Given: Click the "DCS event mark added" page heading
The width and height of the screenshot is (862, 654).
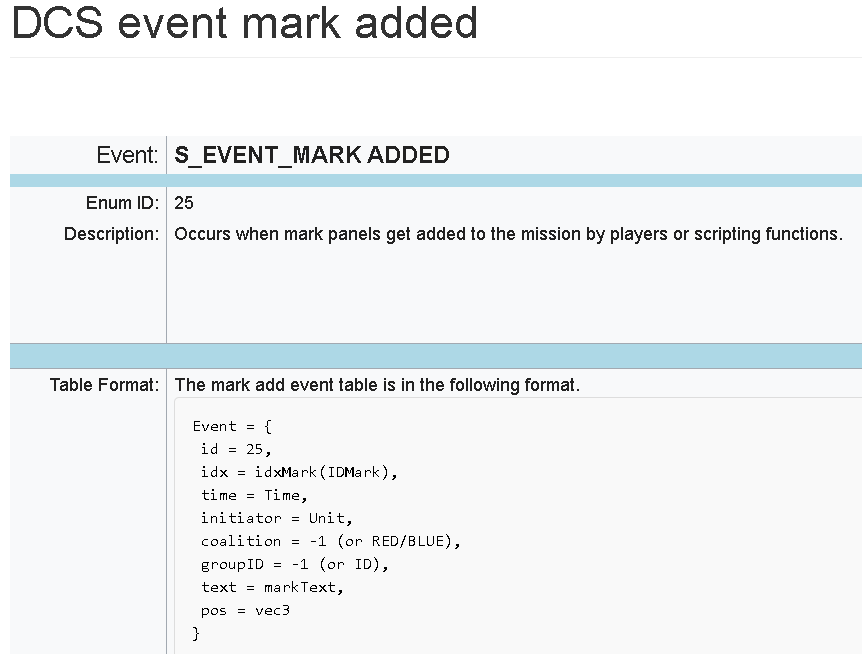Looking at the screenshot, I should pyautogui.click(x=244, y=24).
